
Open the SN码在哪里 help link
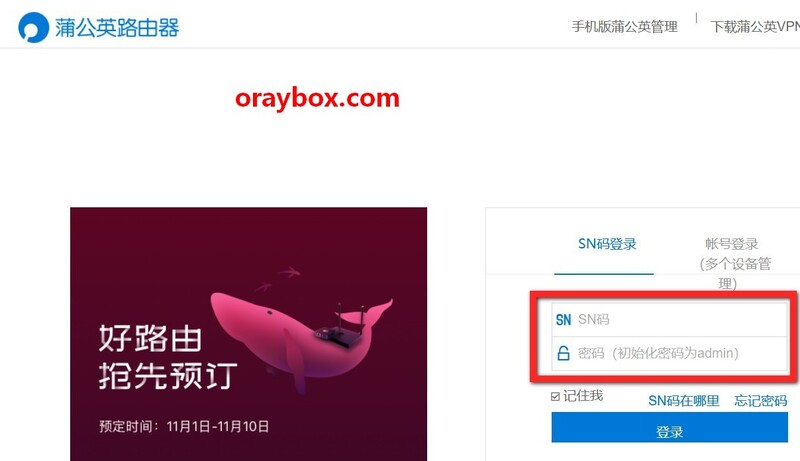(x=684, y=401)
